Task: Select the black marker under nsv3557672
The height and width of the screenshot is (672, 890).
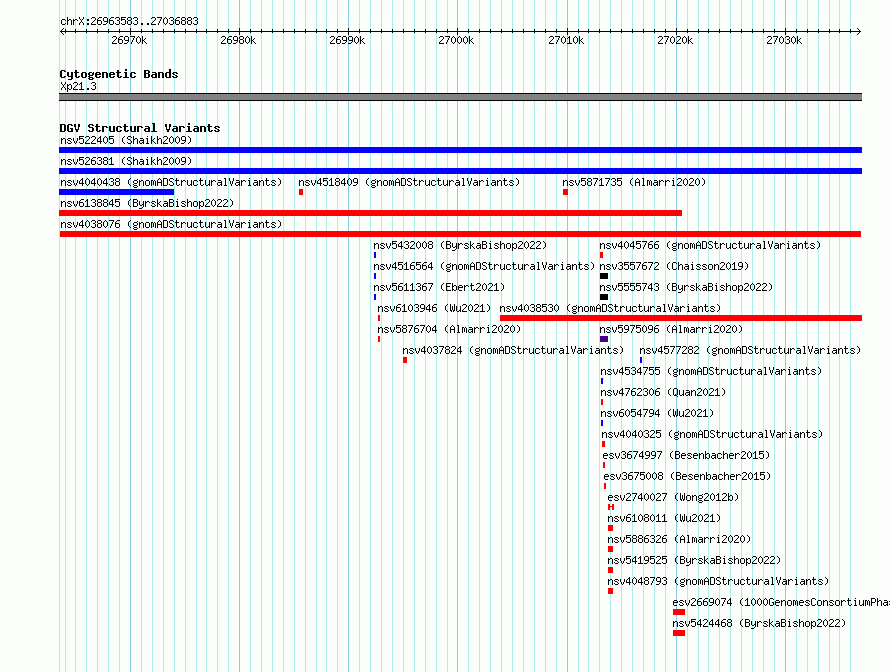Action: 604,276
